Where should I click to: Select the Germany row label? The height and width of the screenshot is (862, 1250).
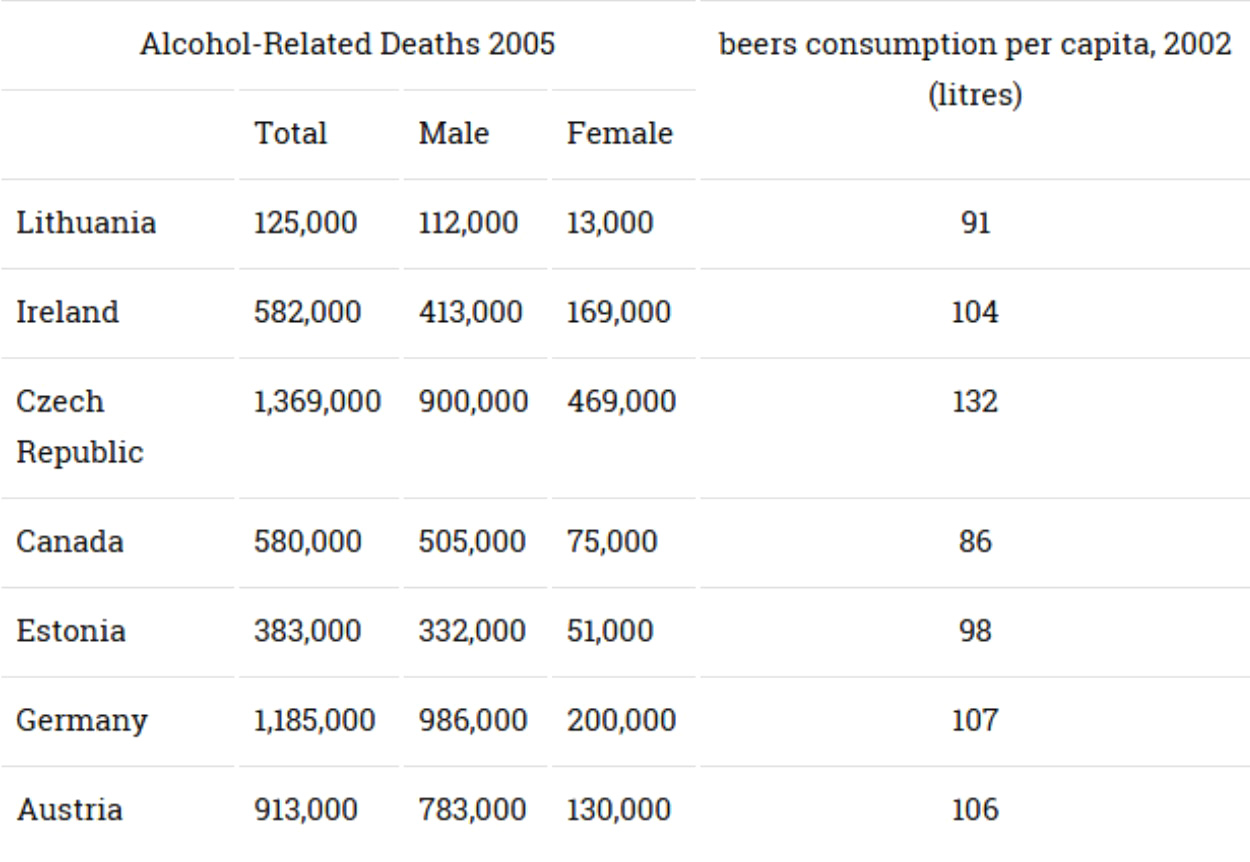click(81, 721)
